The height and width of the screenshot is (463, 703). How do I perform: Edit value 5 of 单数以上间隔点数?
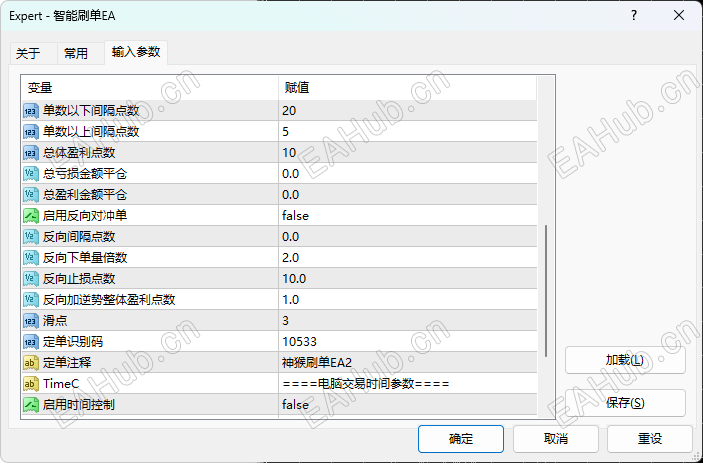(408, 132)
